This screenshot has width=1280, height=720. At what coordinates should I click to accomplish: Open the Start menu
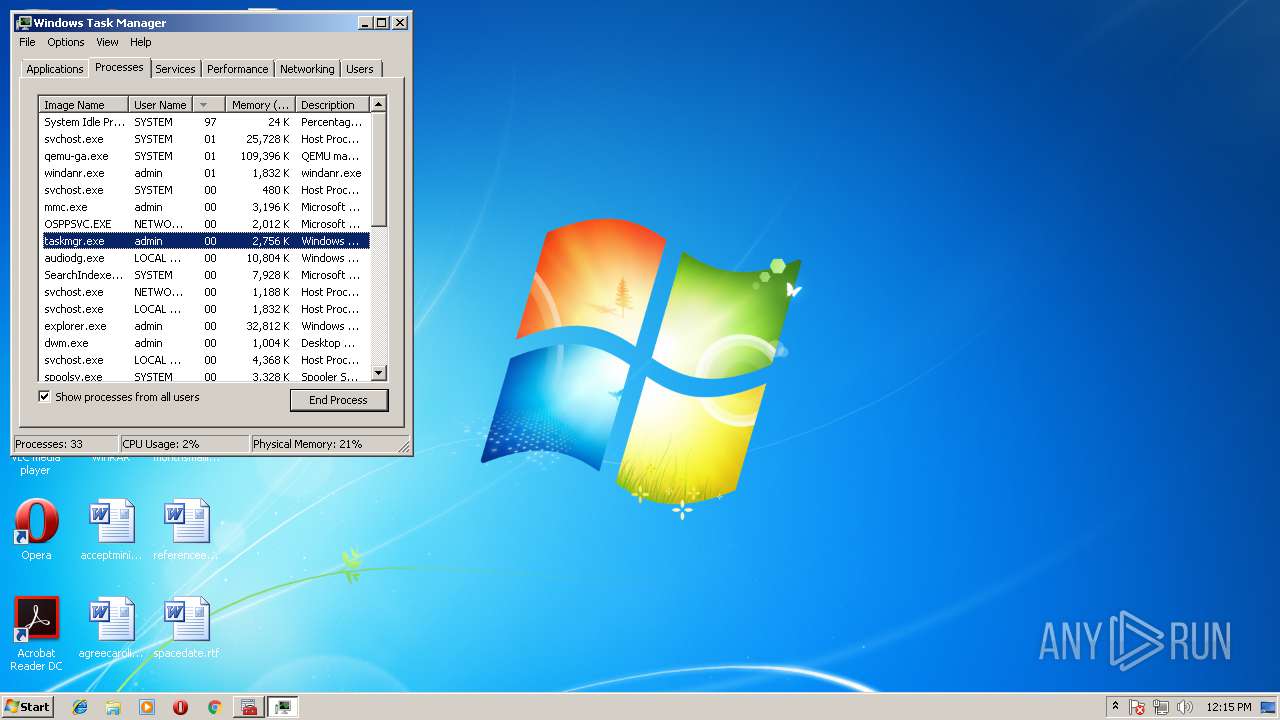point(27,707)
